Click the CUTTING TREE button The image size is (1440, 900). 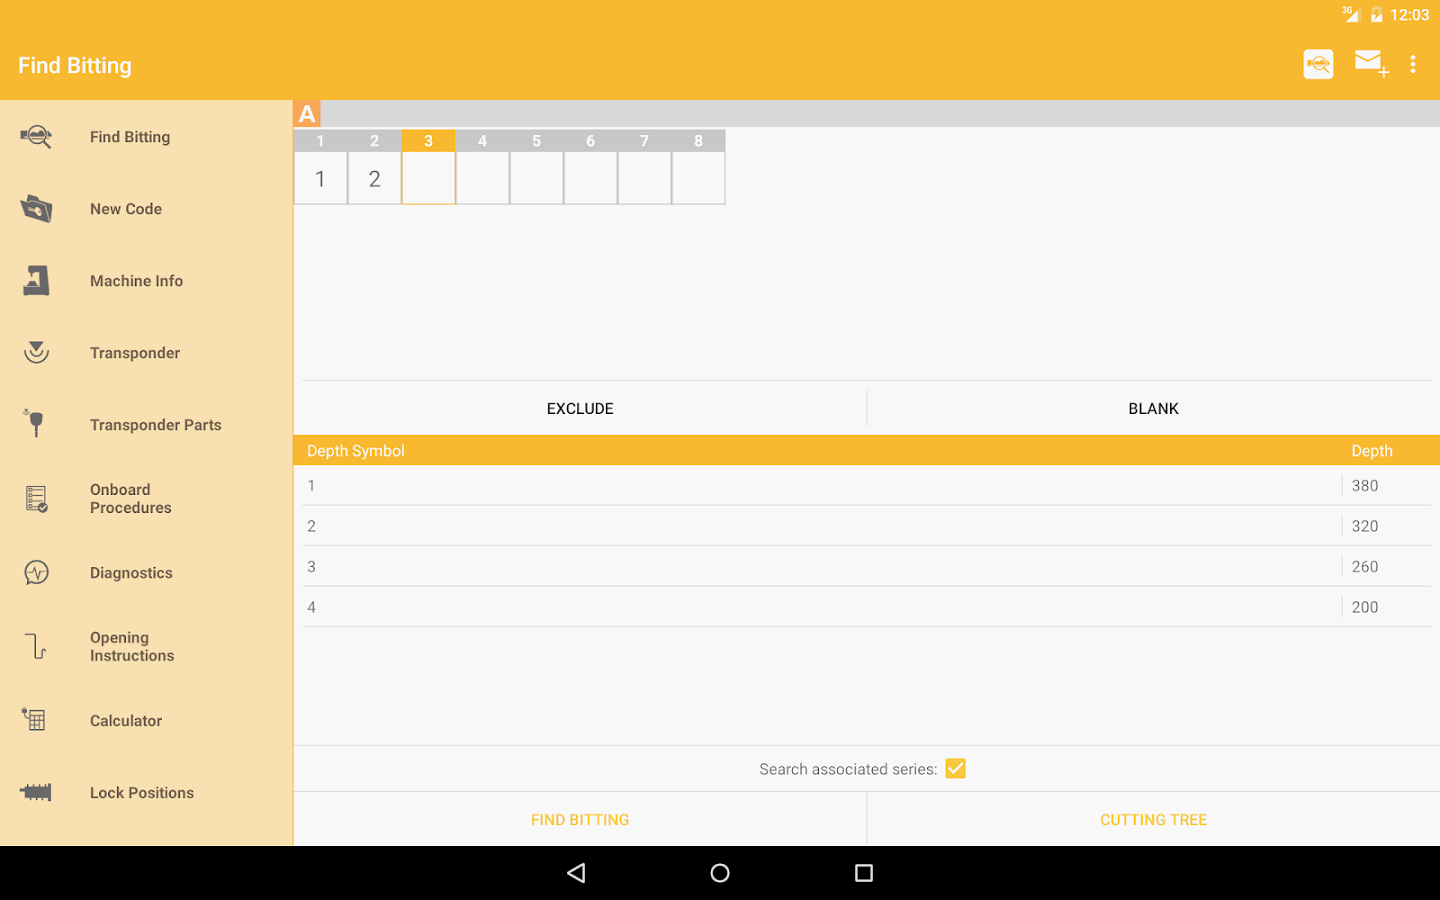point(1153,819)
